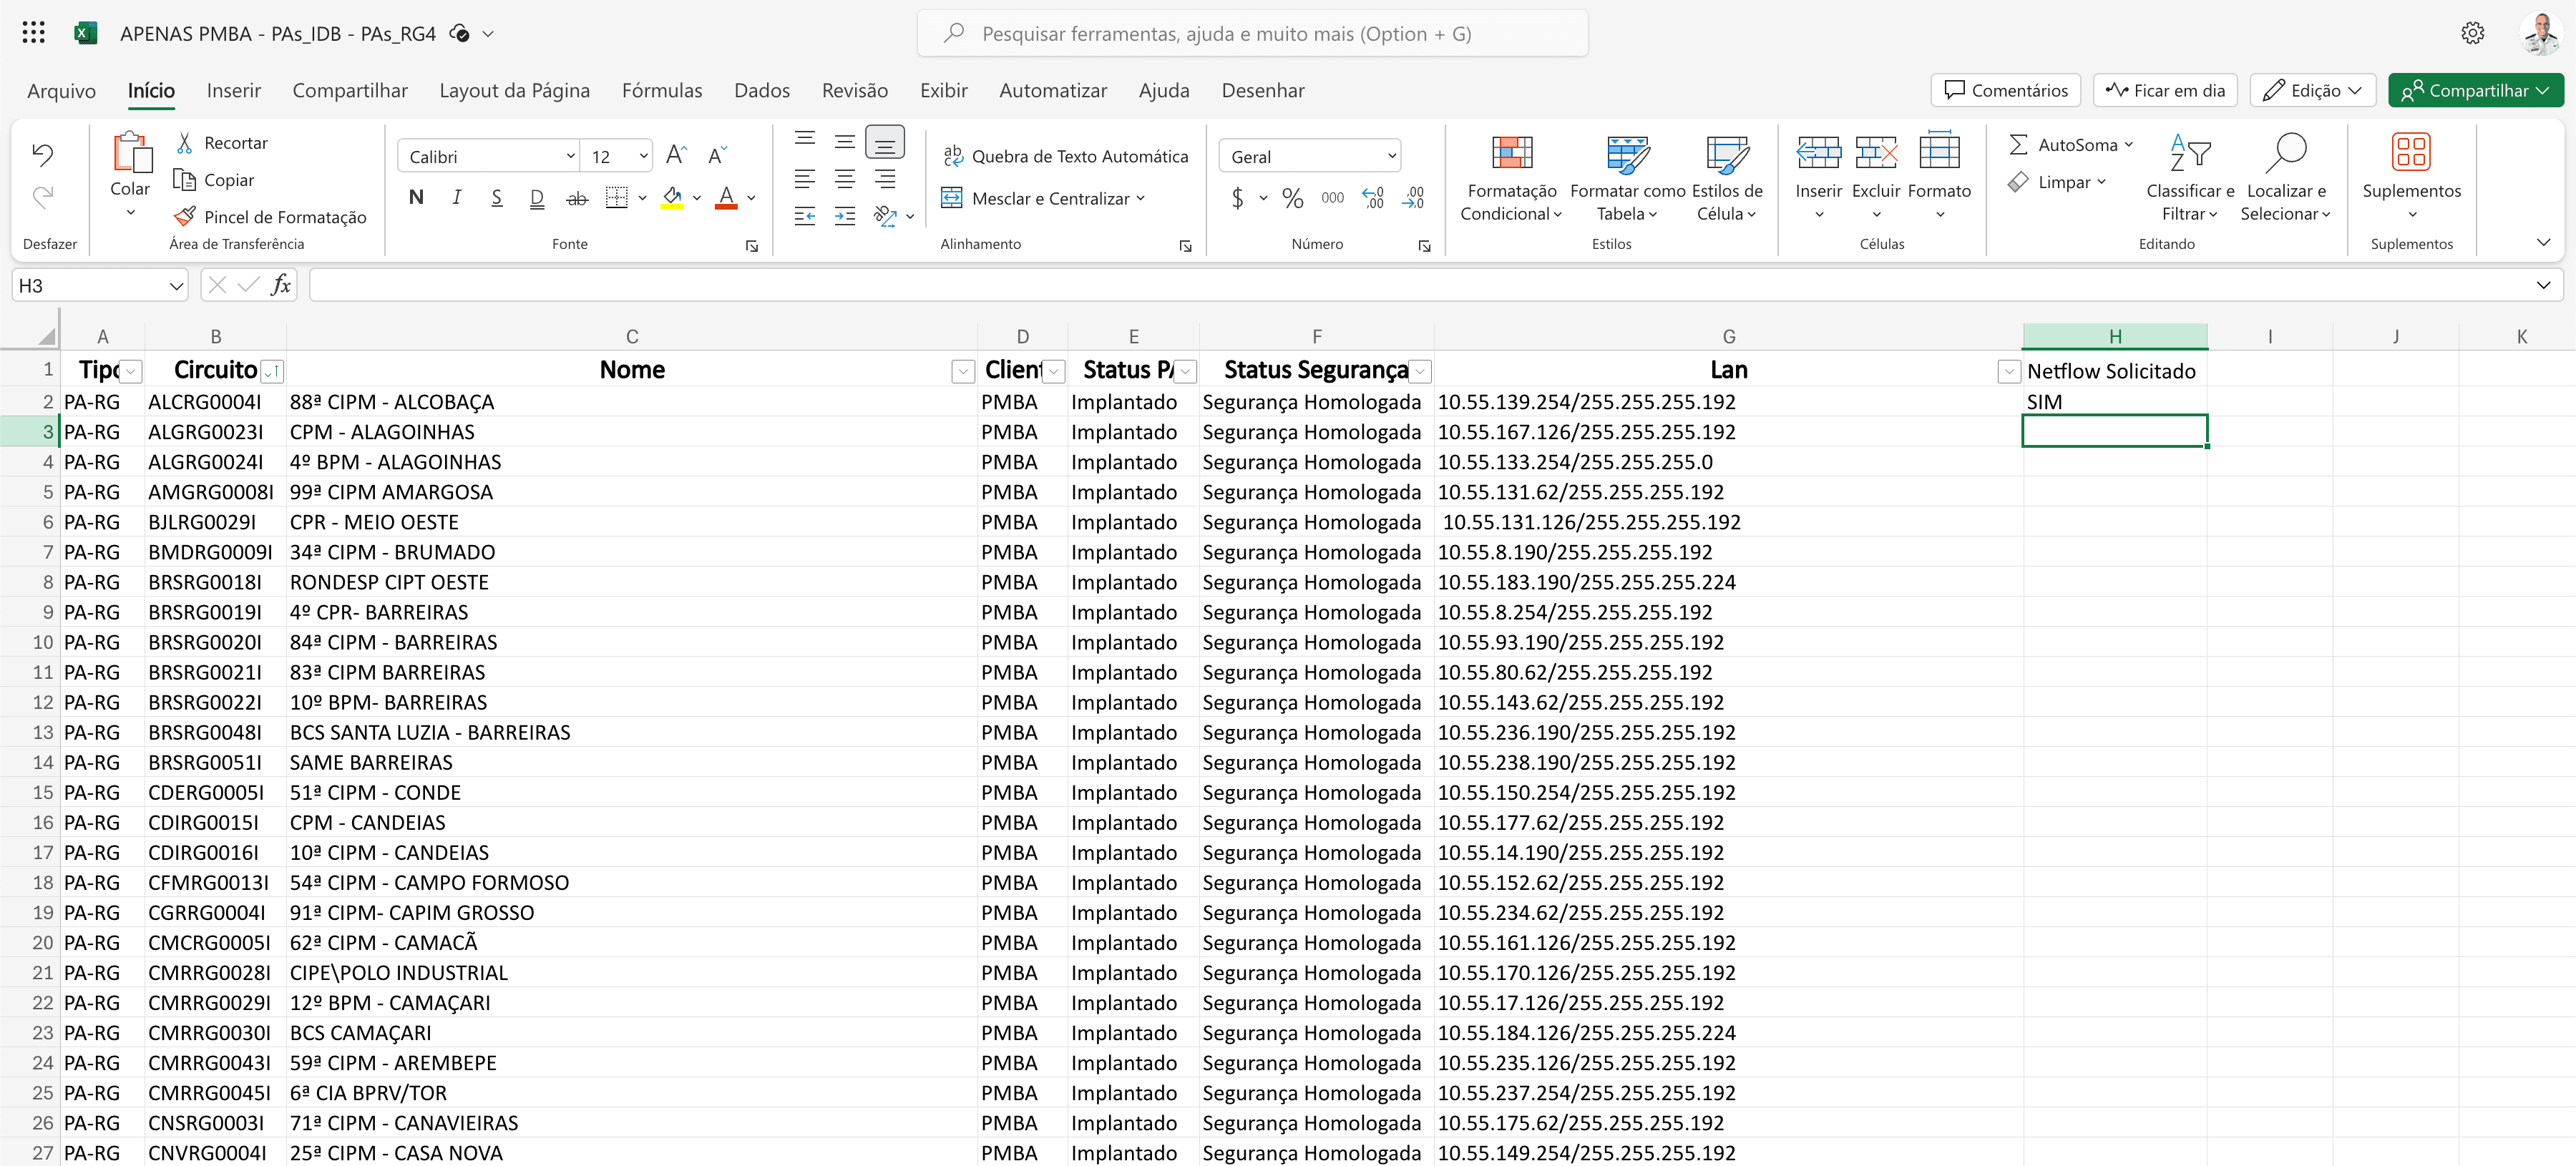Click the Colar paste clipboard icon
The height and width of the screenshot is (1166, 2576).
click(x=131, y=152)
